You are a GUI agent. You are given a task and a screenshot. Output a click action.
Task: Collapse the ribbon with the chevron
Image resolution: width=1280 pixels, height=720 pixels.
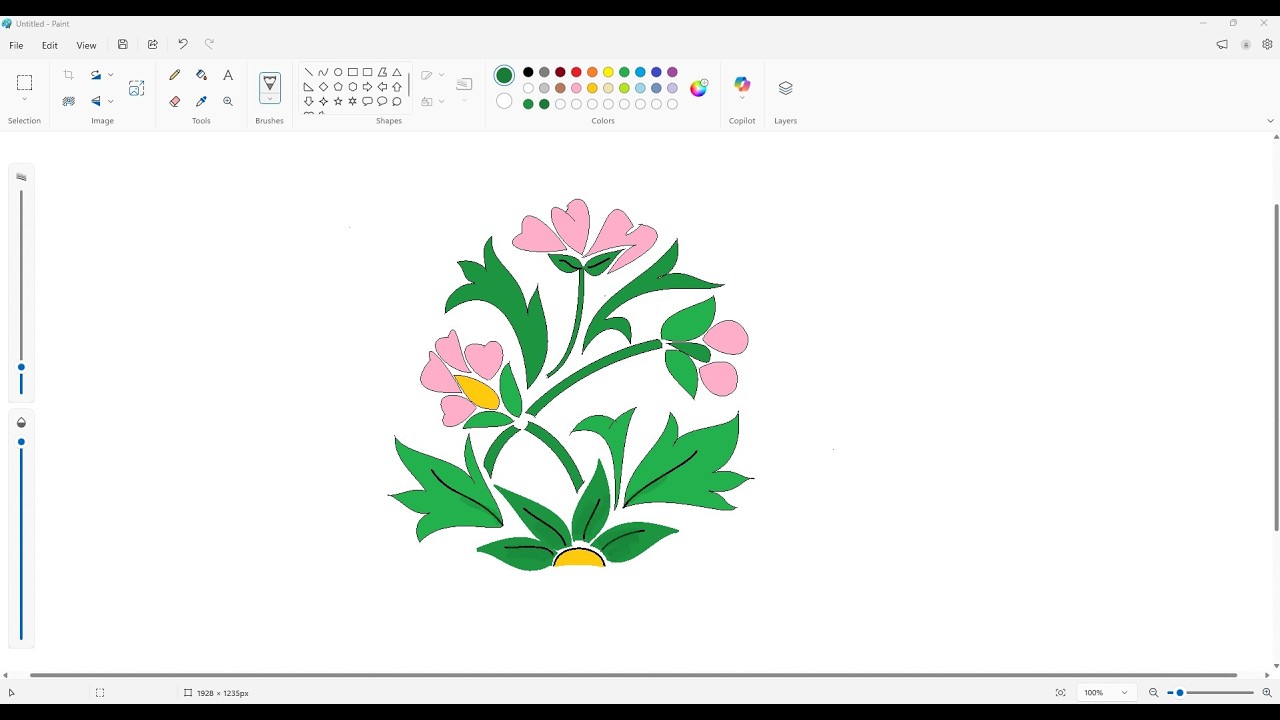[x=1270, y=121]
